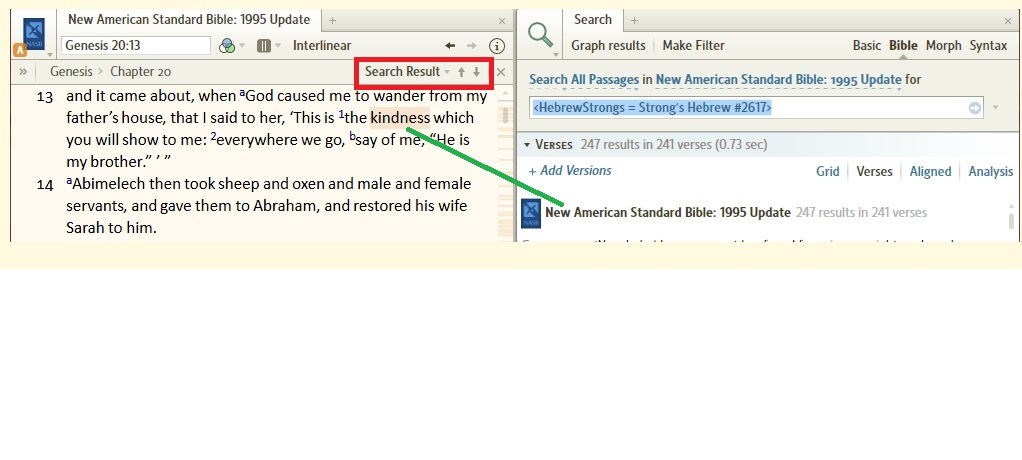Open footnote a before God caused

(x=242, y=93)
